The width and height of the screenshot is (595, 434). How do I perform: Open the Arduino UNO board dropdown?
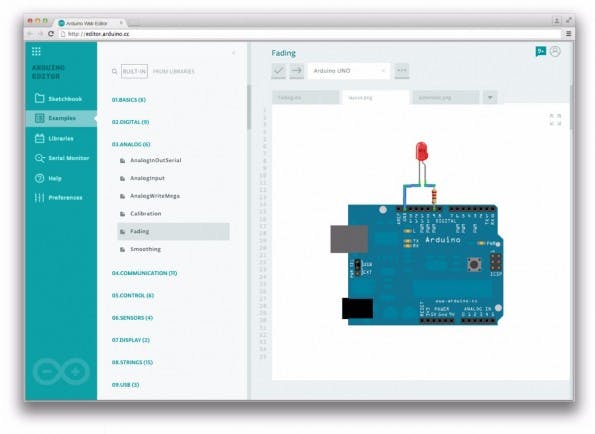point(349,71)
